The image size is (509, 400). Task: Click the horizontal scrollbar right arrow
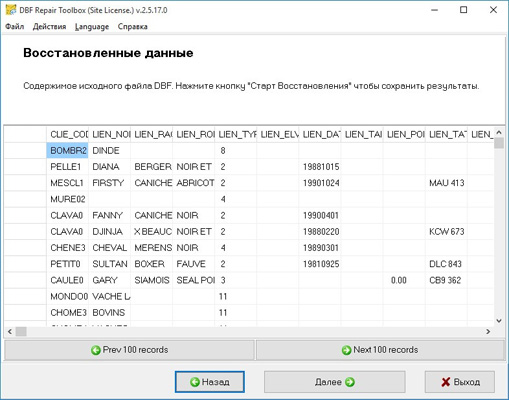click(488, 332)
